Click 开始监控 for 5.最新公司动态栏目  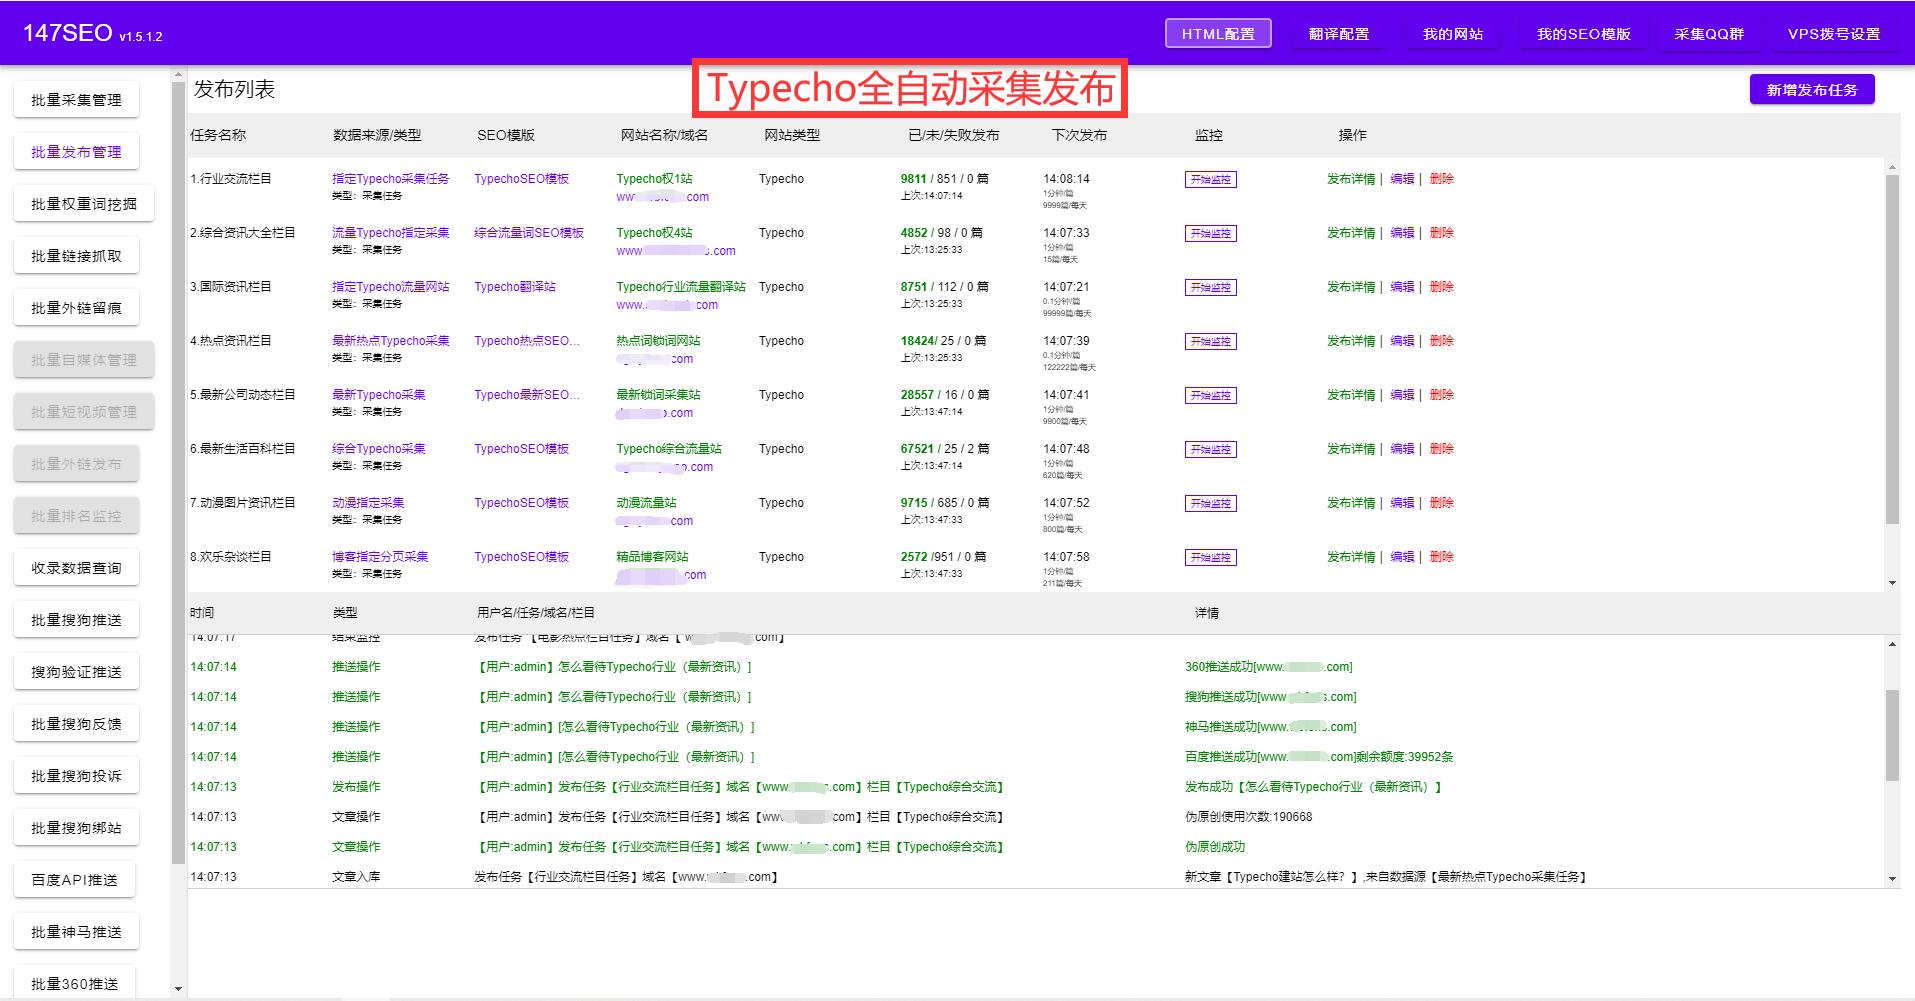(1210, 396)
